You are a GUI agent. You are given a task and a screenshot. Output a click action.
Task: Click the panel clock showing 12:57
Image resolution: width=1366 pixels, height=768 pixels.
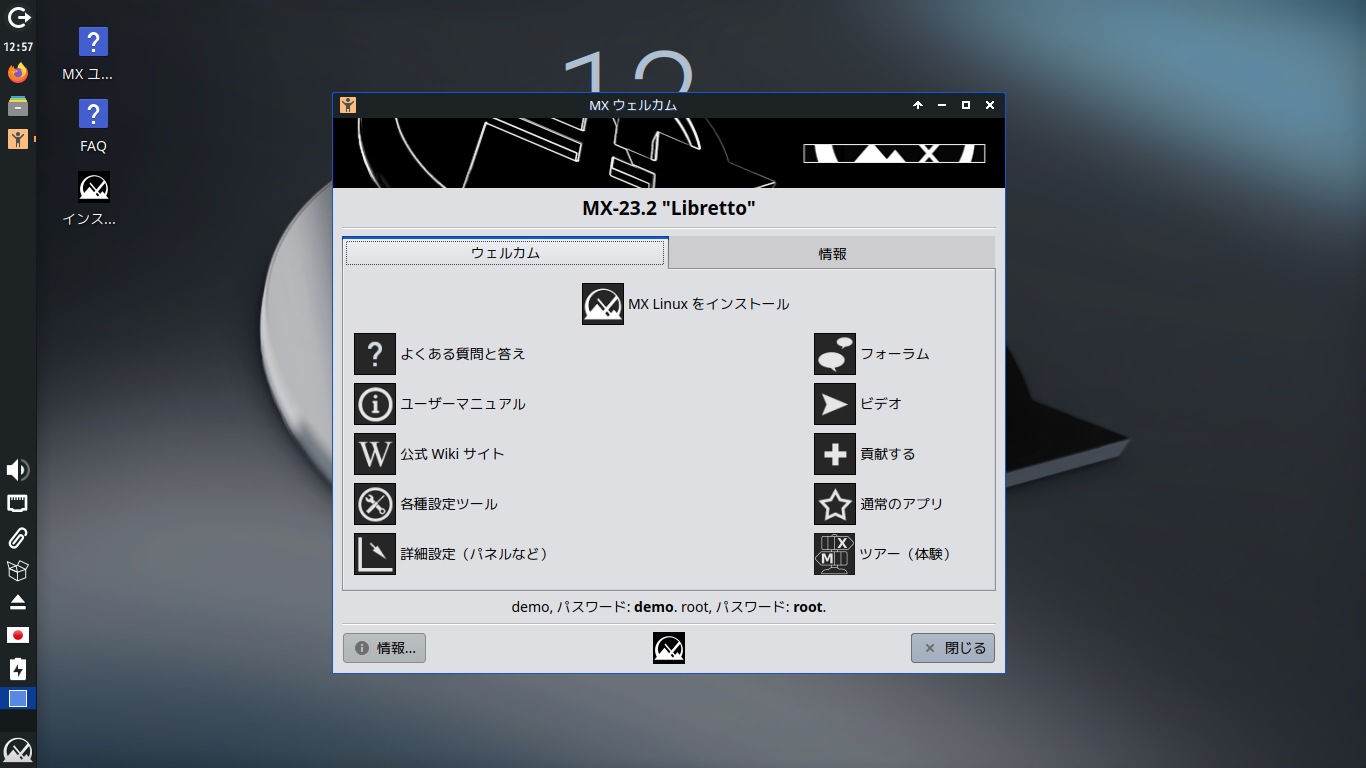pyautogui.click(x=18, y=47)
